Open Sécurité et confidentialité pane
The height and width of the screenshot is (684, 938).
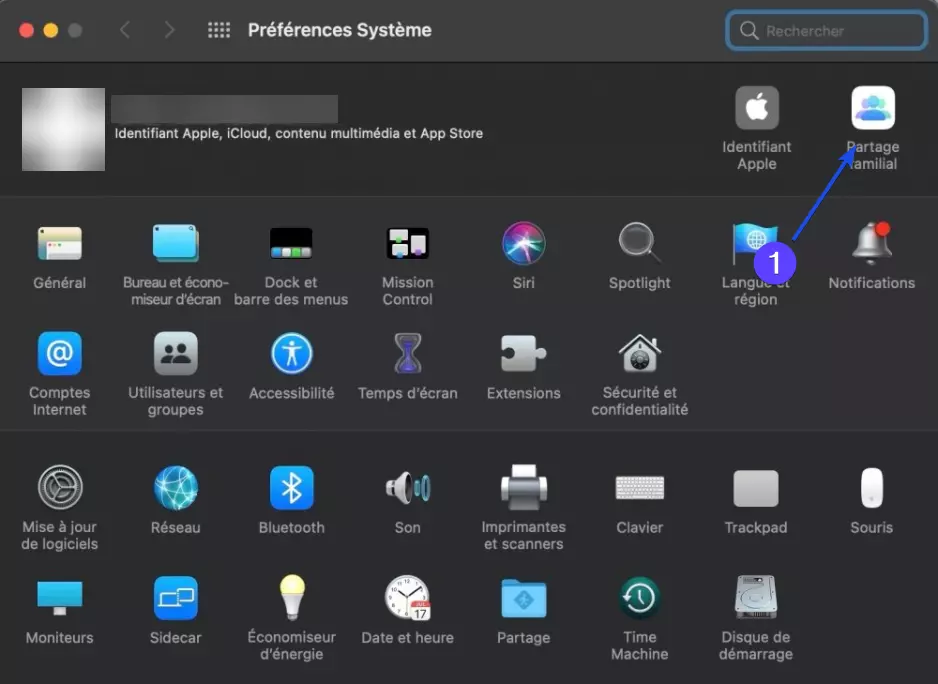tap(639, 355)
